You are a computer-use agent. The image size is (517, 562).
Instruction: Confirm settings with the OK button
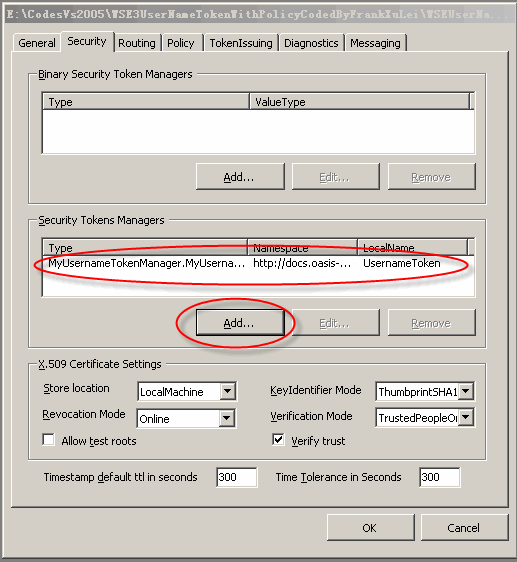[370, 528]
